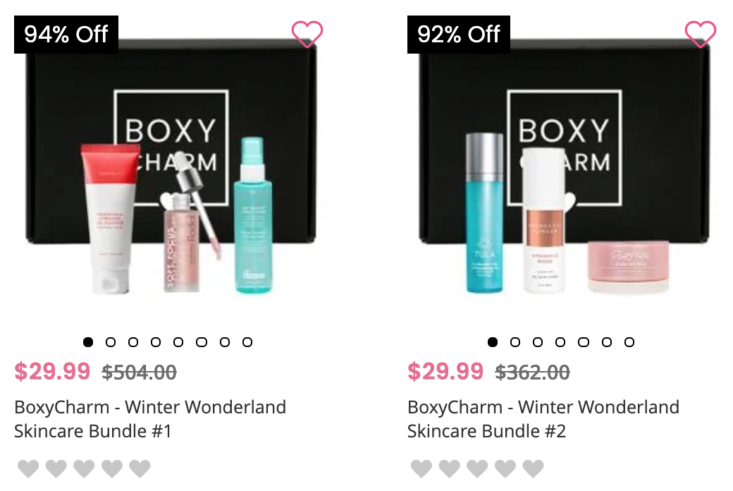Screen dimensions: 733x491
Task: Open Bundle #1 product image
Action: [x=171, y=166]
